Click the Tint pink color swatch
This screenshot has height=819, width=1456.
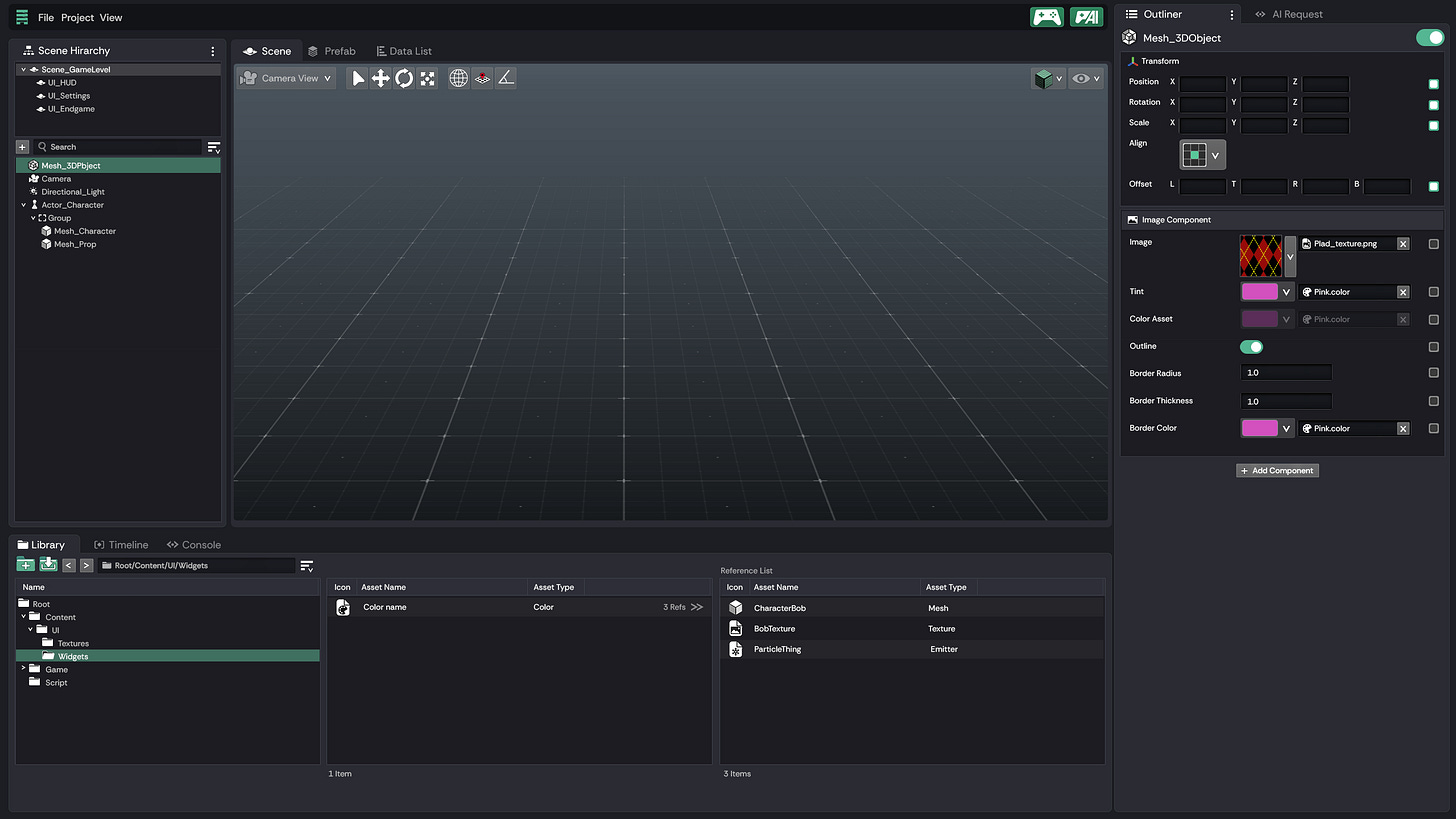pos(1259,292)
